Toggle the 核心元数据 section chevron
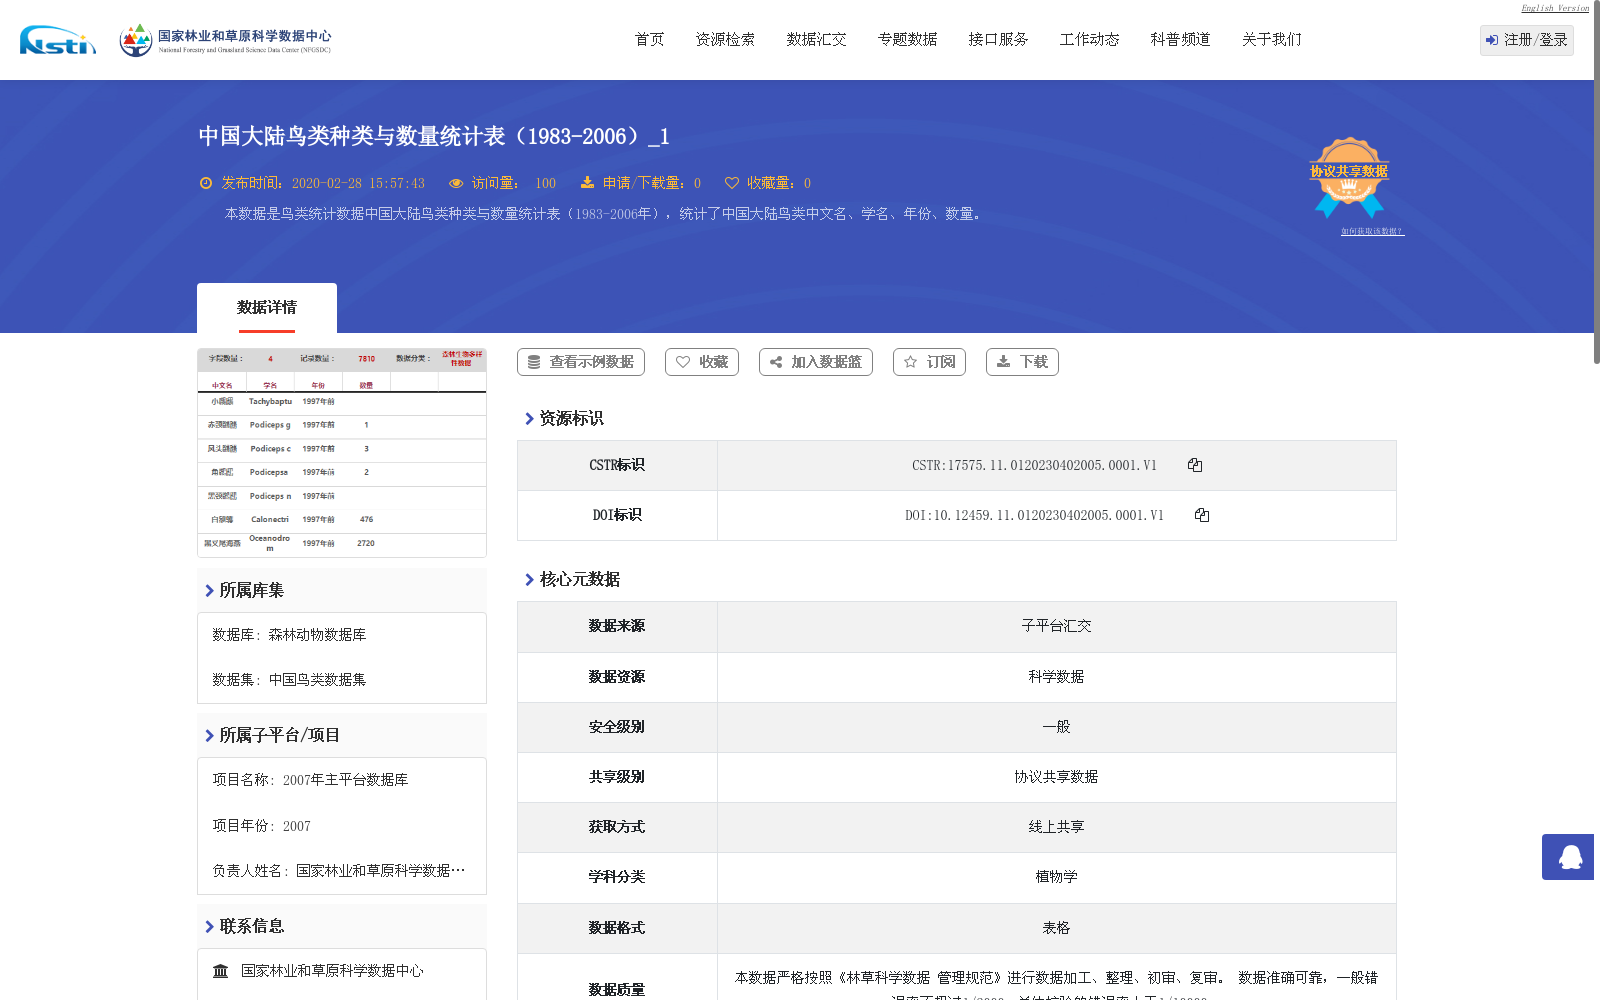This screenshot has width=1600, height=1000. pyautogui.click(x=529, y=580)
